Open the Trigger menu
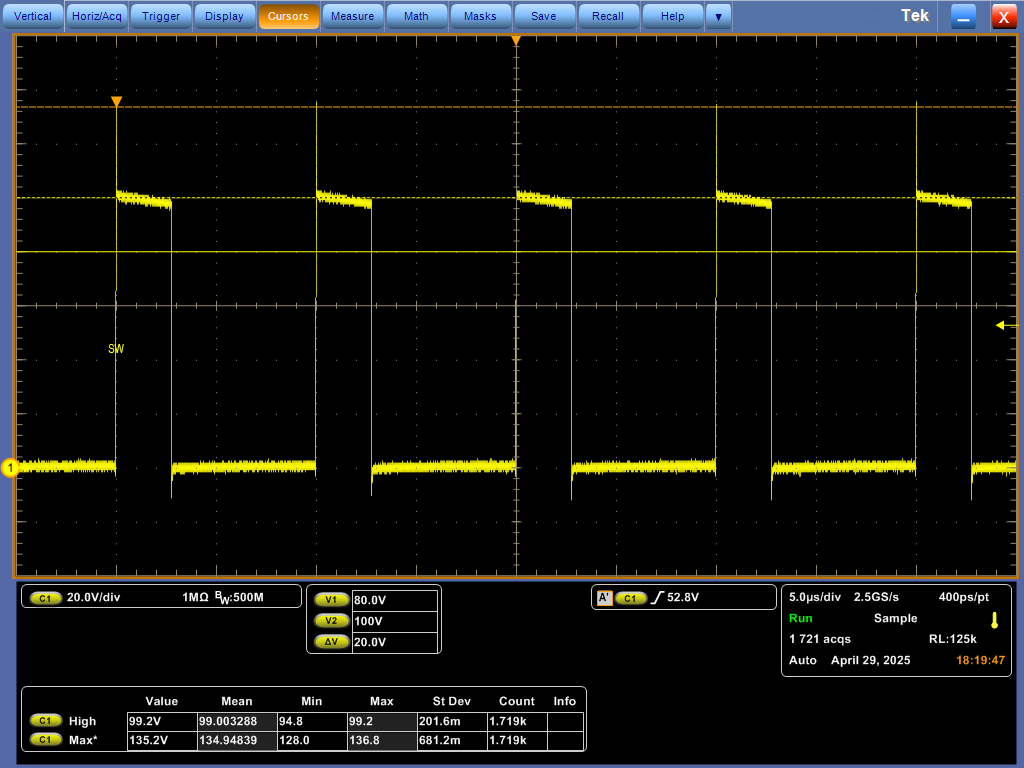 click(x=161, y=16)
